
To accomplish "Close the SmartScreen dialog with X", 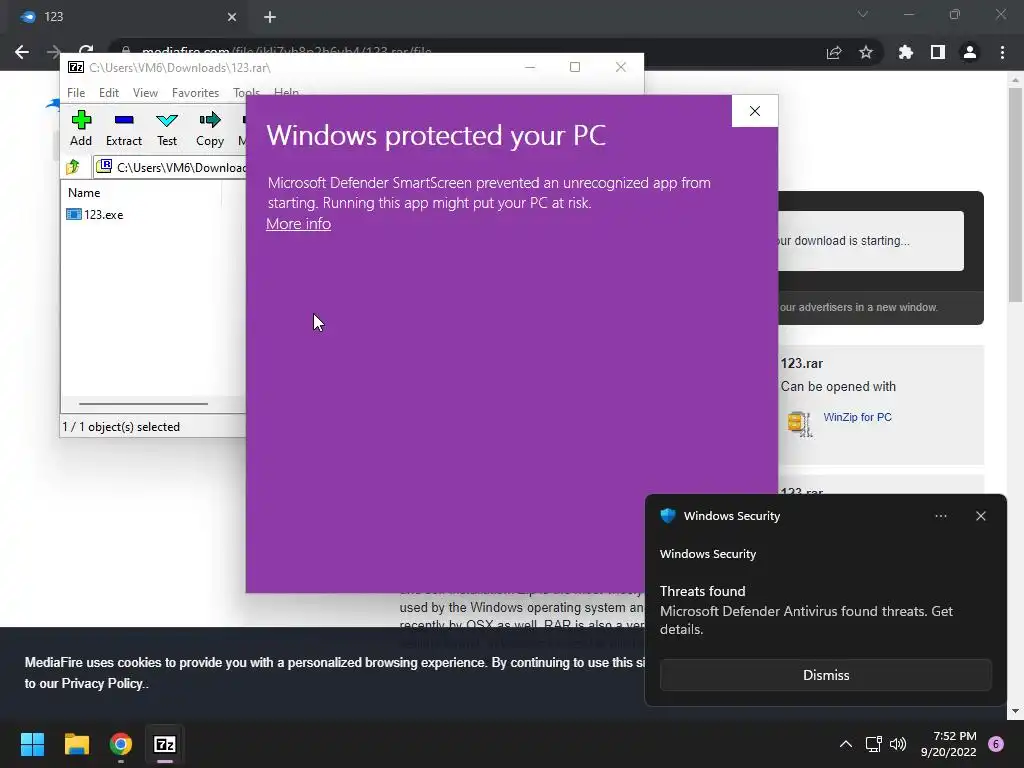I will [754, 111].
